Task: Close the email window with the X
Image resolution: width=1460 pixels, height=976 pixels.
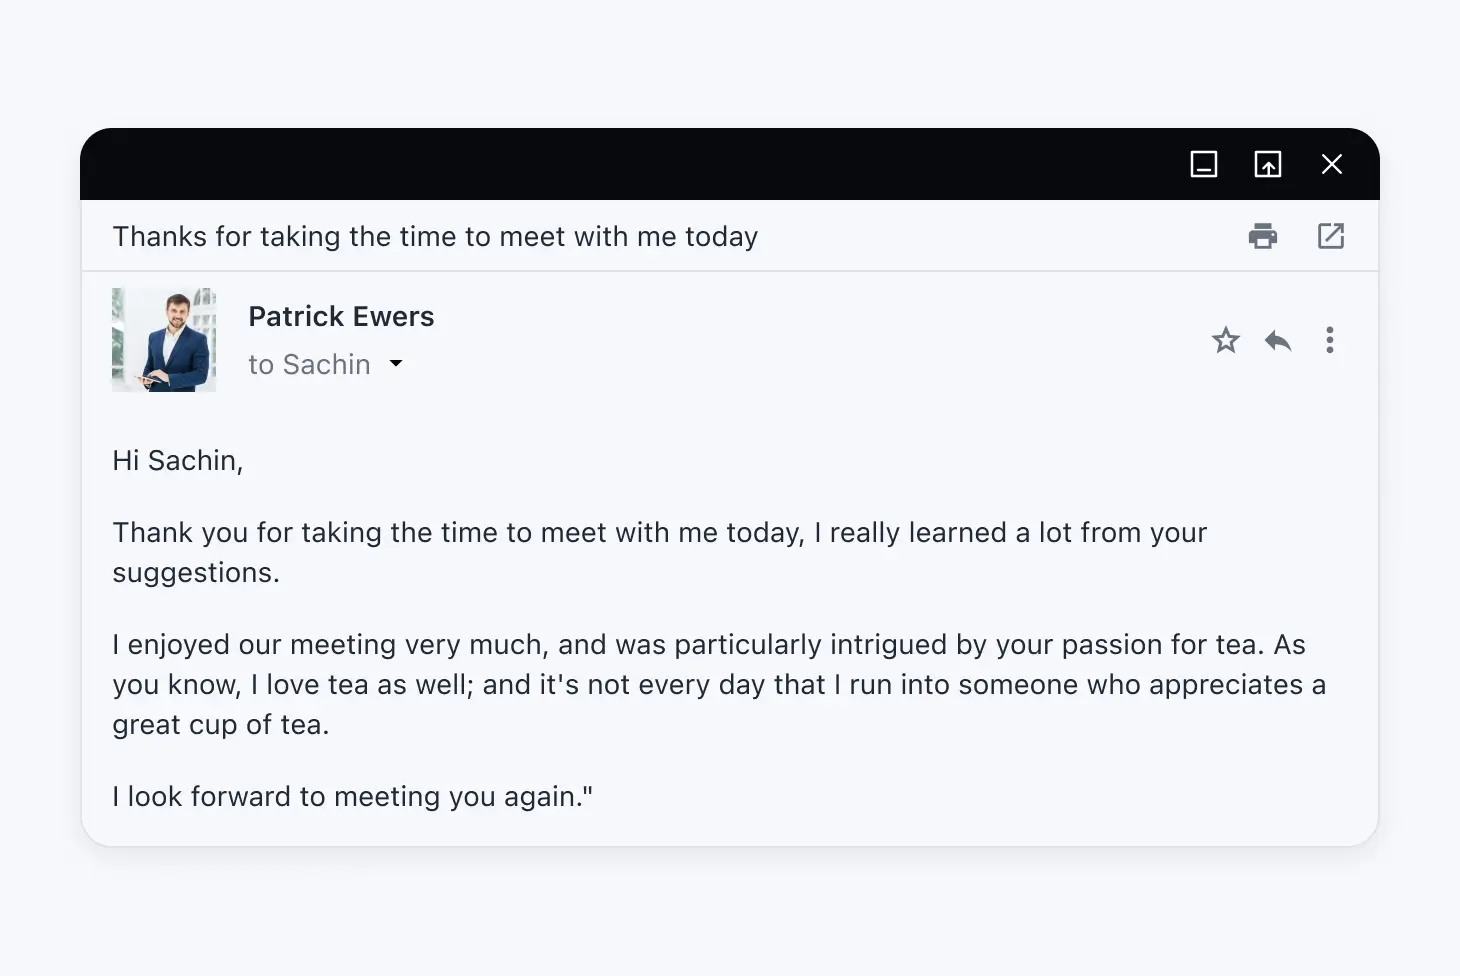Action: [1332, 164]
